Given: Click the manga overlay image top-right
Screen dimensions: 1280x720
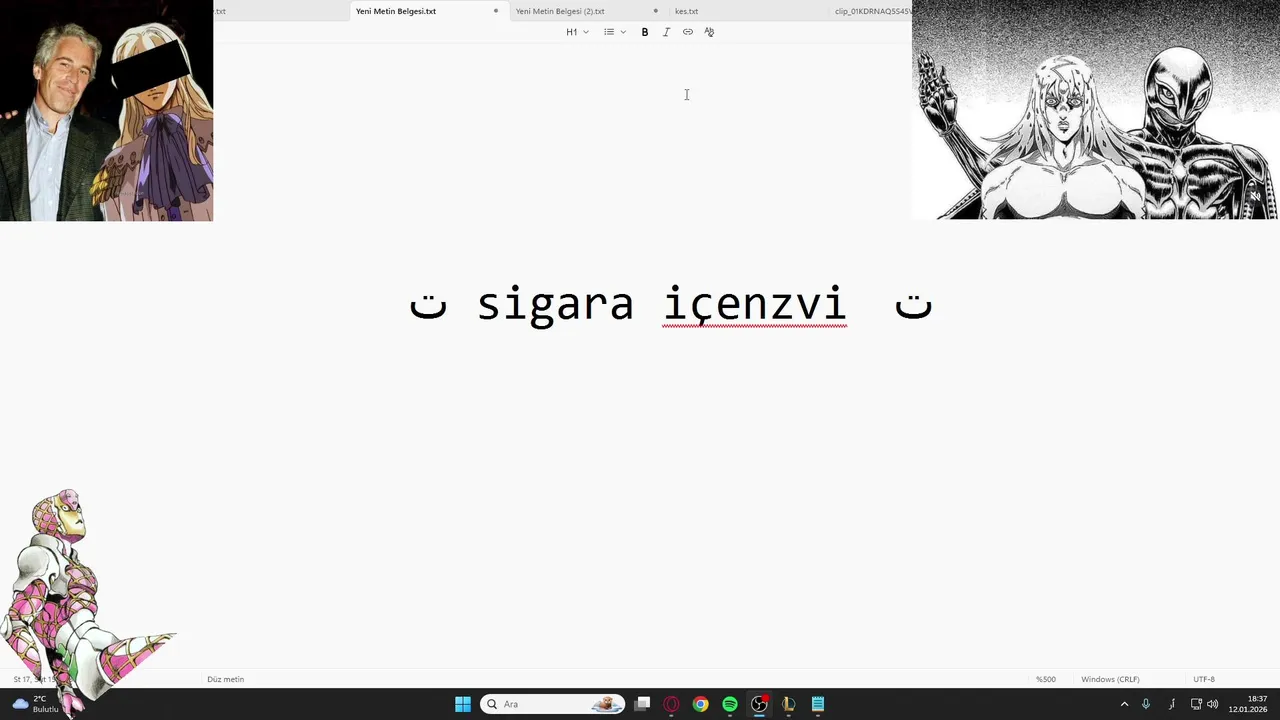Looking at the screenshot, I should click(1095, 110).
